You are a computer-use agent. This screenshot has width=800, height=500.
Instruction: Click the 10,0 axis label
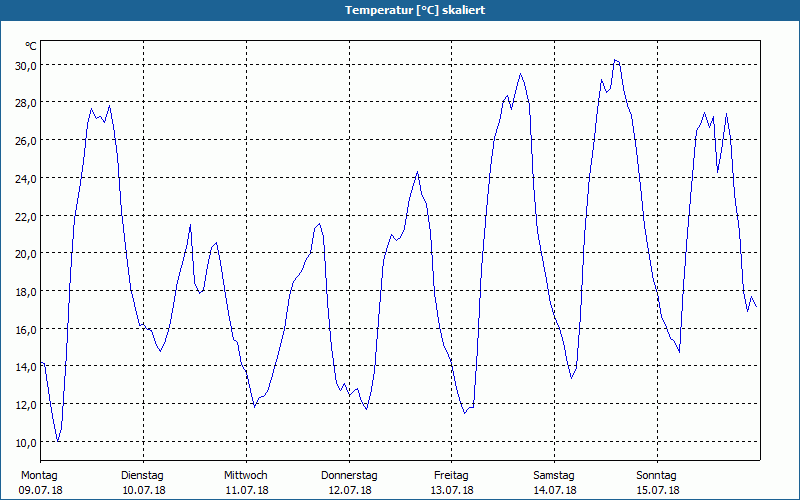click(26, 442)
